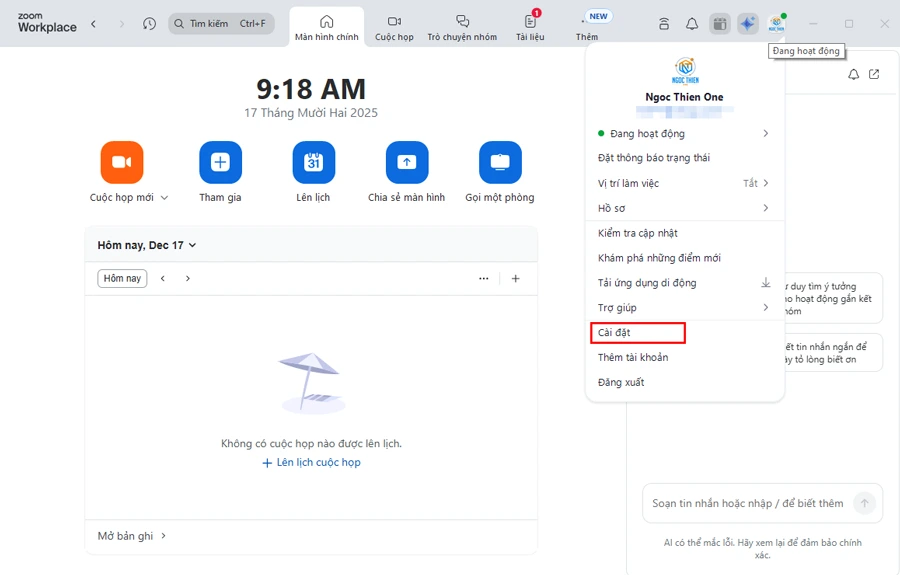Expand the Hôm nay, Dec 17 date dropdown
900x575 pixels.
click(x=147, y=245)
